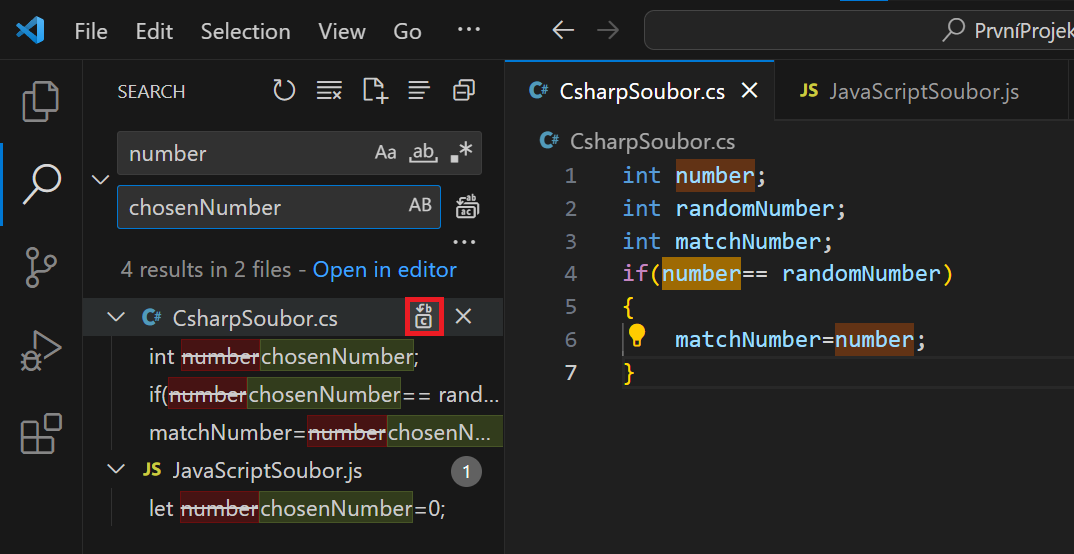Screen dimensions: 1074x554
Task: Open the Extensions view
Action: click(41, 433)
